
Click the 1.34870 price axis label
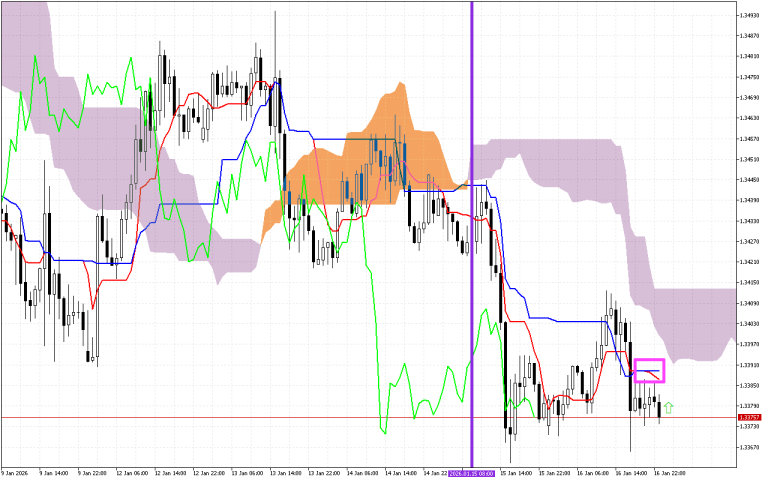[x=750, y=36]
